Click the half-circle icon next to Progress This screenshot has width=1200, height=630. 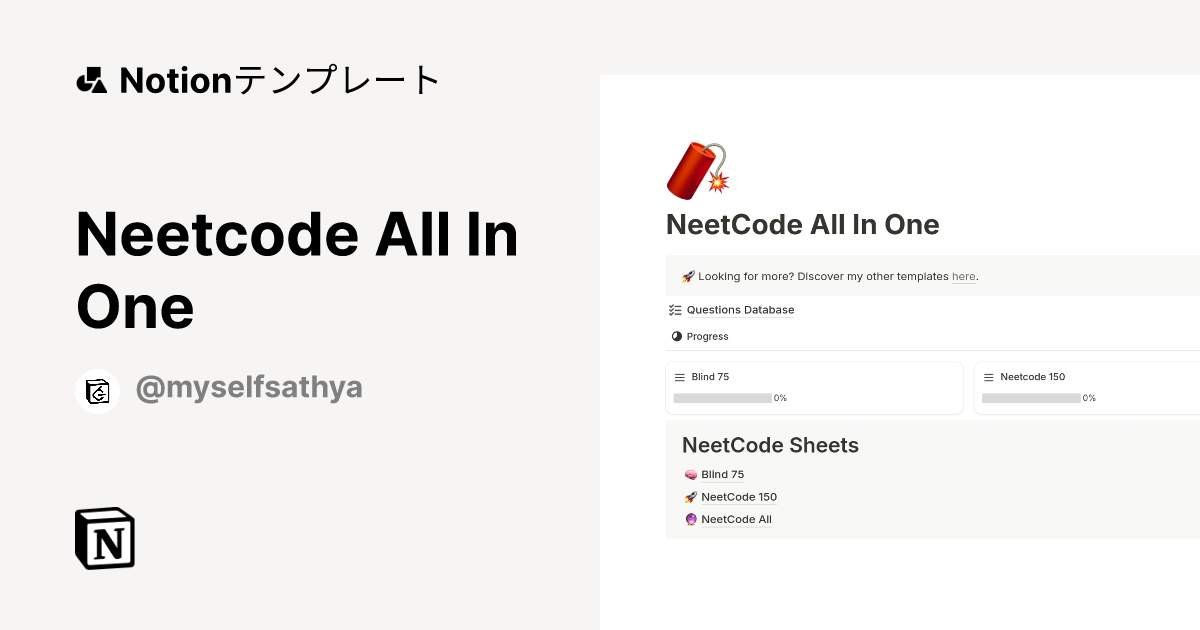[676, 336]
